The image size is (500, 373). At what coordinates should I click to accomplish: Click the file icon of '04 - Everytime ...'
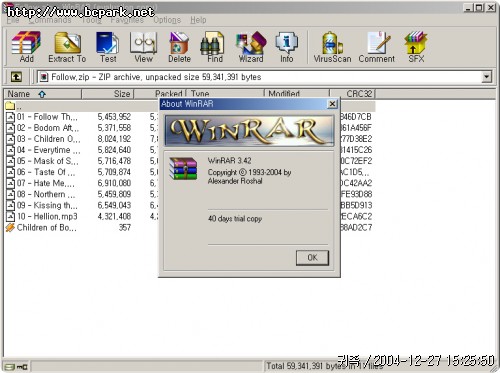pos(10,150)
